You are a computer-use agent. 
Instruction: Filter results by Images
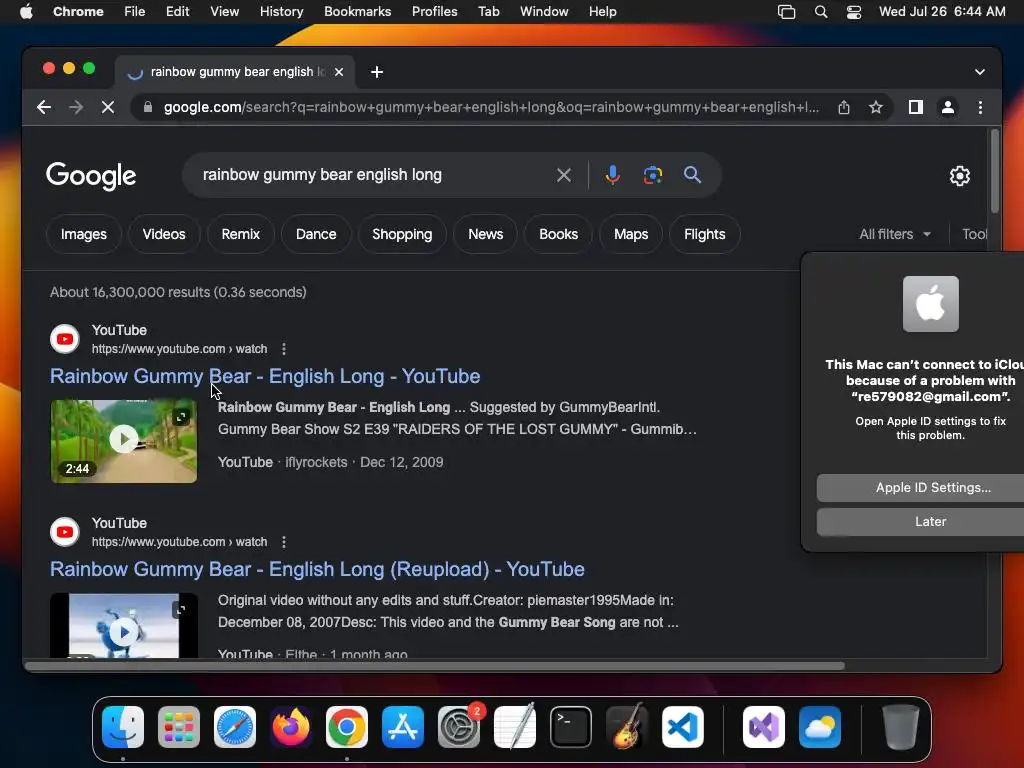coord(84,234)
